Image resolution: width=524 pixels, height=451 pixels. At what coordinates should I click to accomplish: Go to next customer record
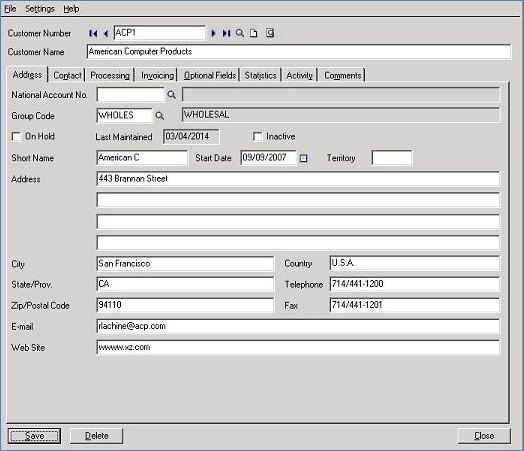click(214, 33)
